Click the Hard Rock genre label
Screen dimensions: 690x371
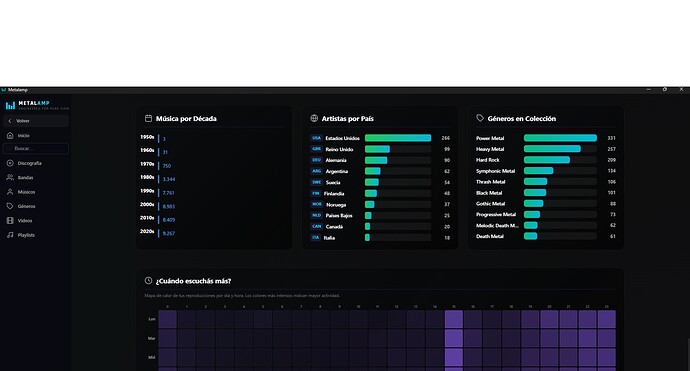click(488, 160)
